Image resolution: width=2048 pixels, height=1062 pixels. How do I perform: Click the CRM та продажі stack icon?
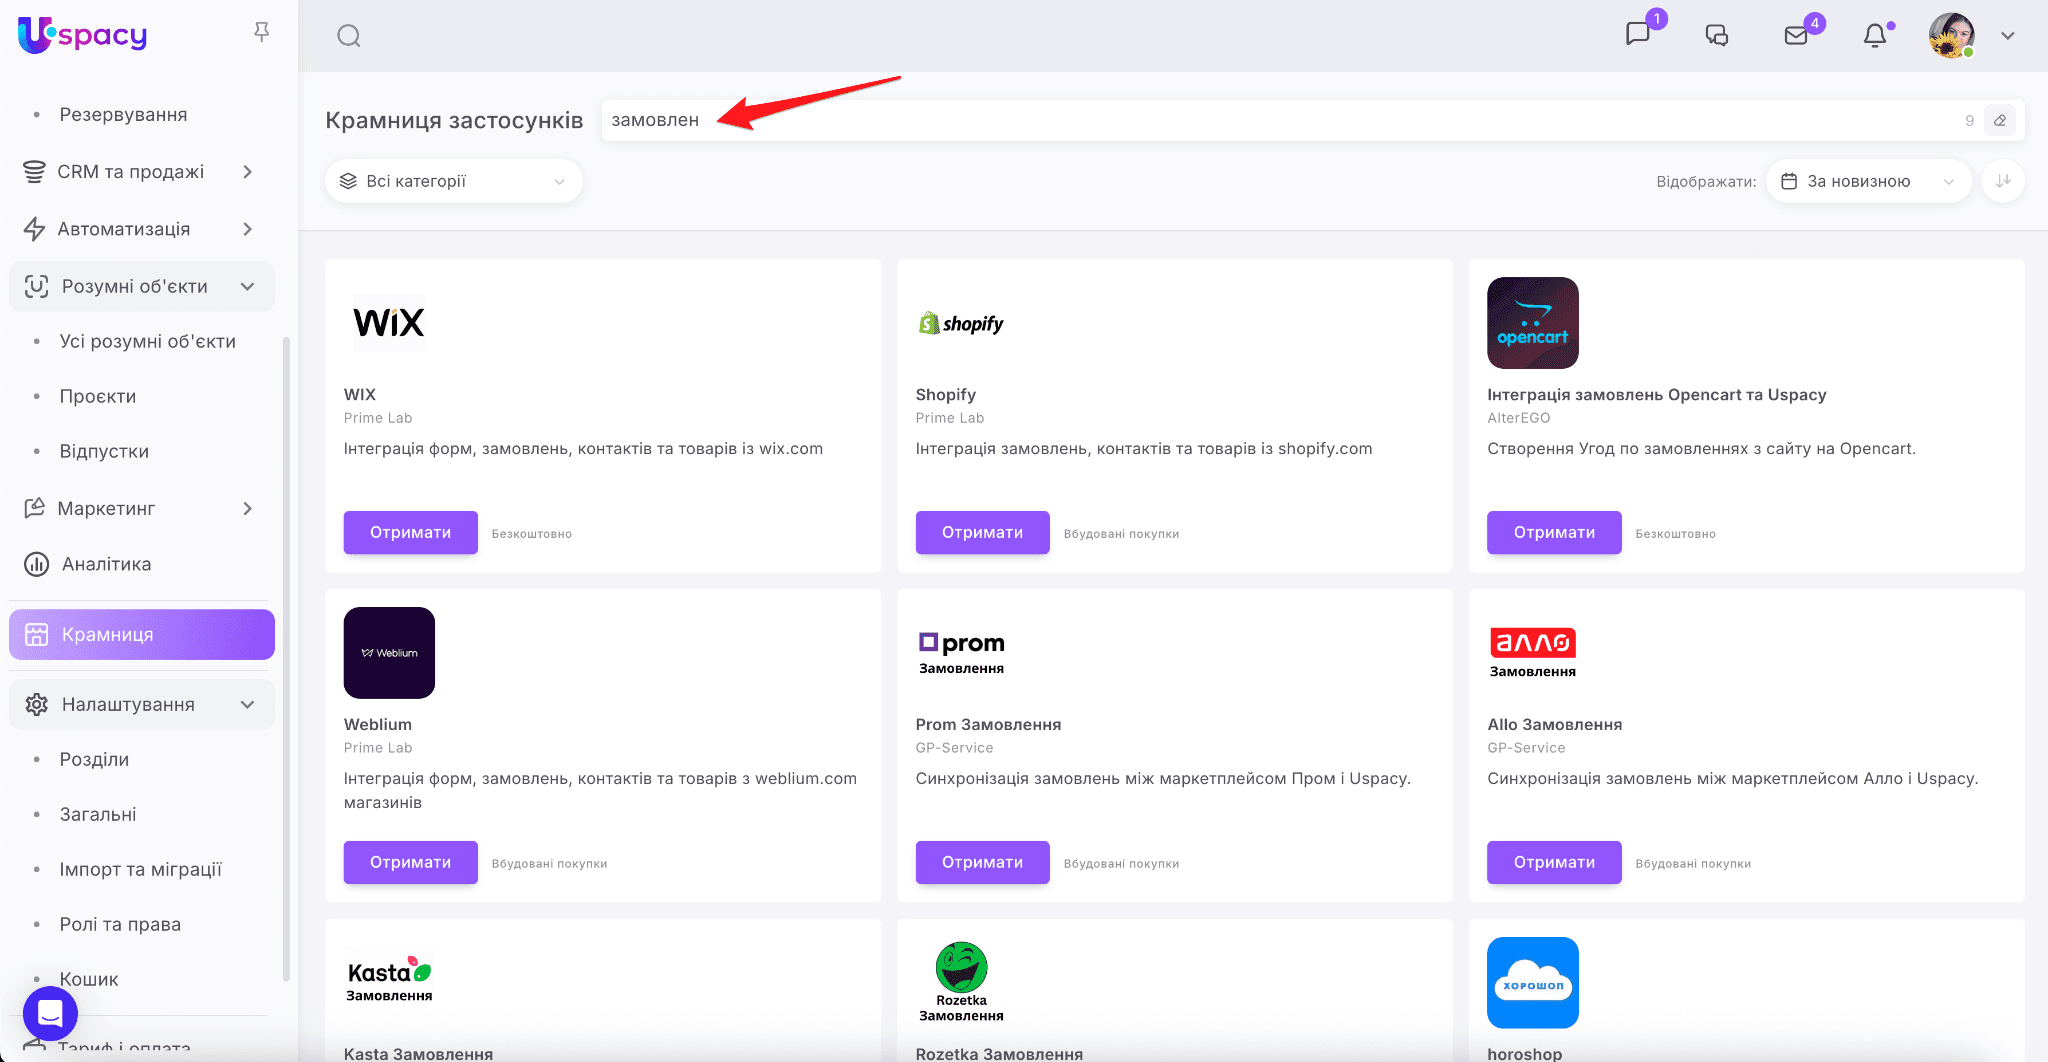(34, 172)
